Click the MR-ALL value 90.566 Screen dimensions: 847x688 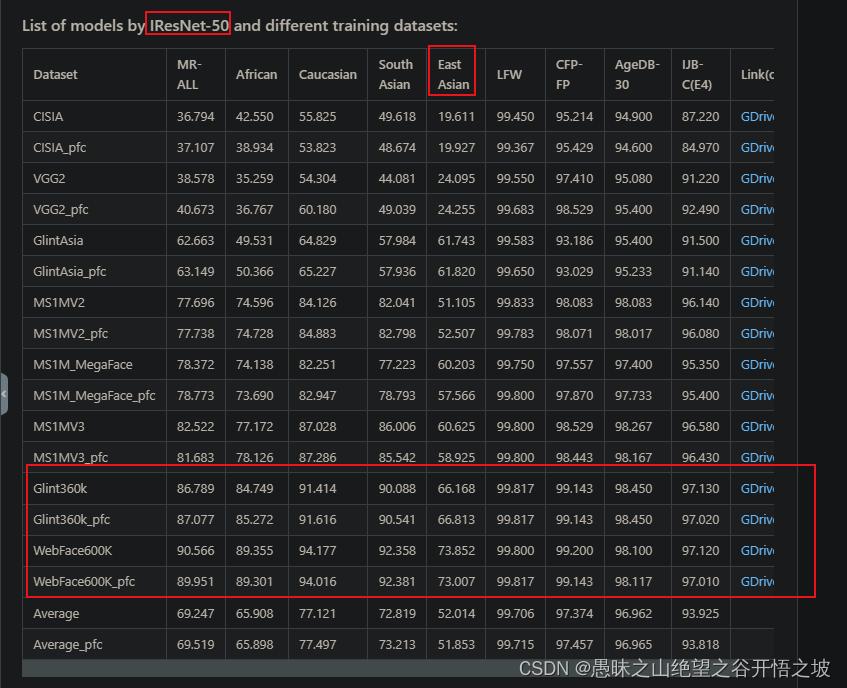195,551
